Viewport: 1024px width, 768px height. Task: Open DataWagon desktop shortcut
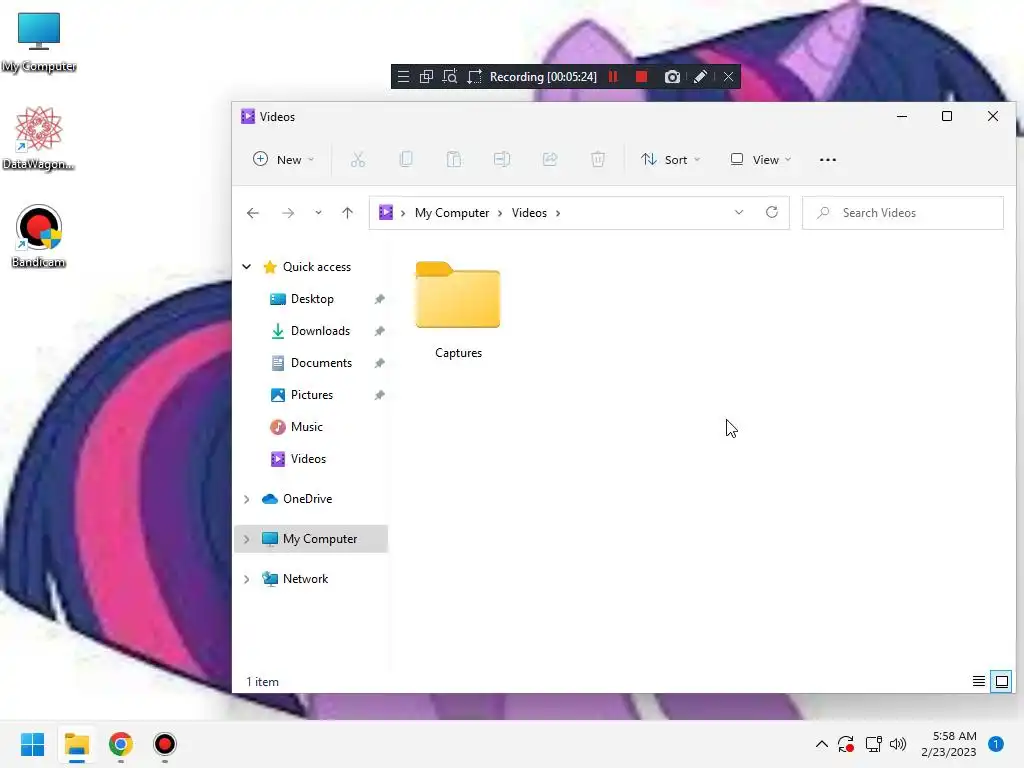(39, 138)
